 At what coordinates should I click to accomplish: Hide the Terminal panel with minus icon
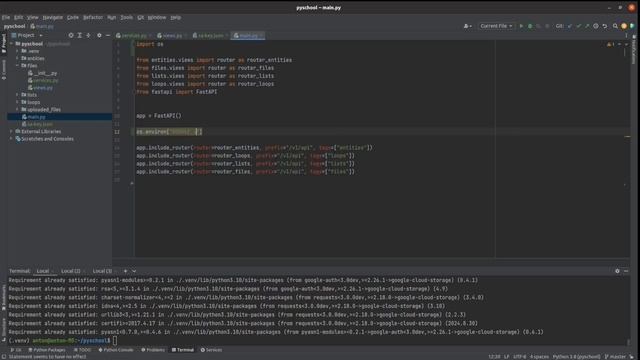click(626, 271)
